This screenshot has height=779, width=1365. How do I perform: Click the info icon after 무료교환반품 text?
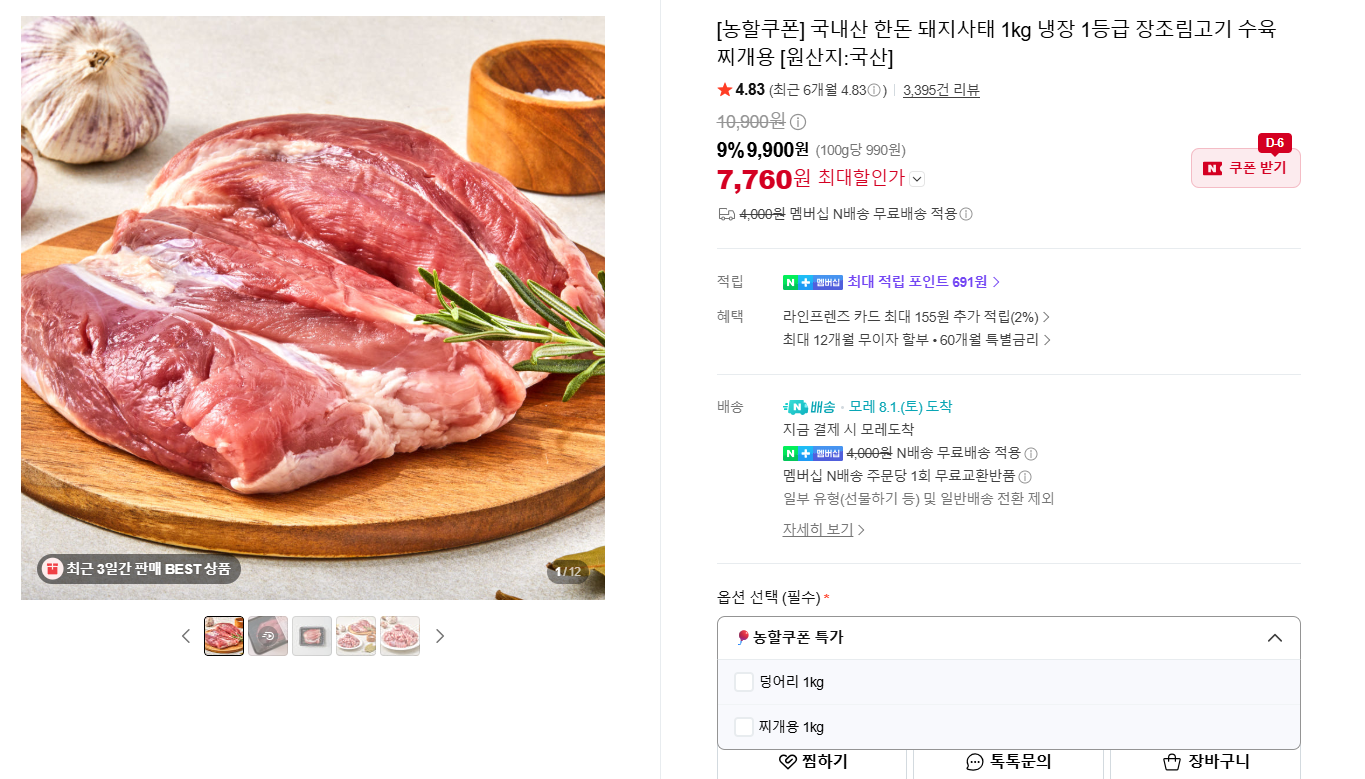1025,477
